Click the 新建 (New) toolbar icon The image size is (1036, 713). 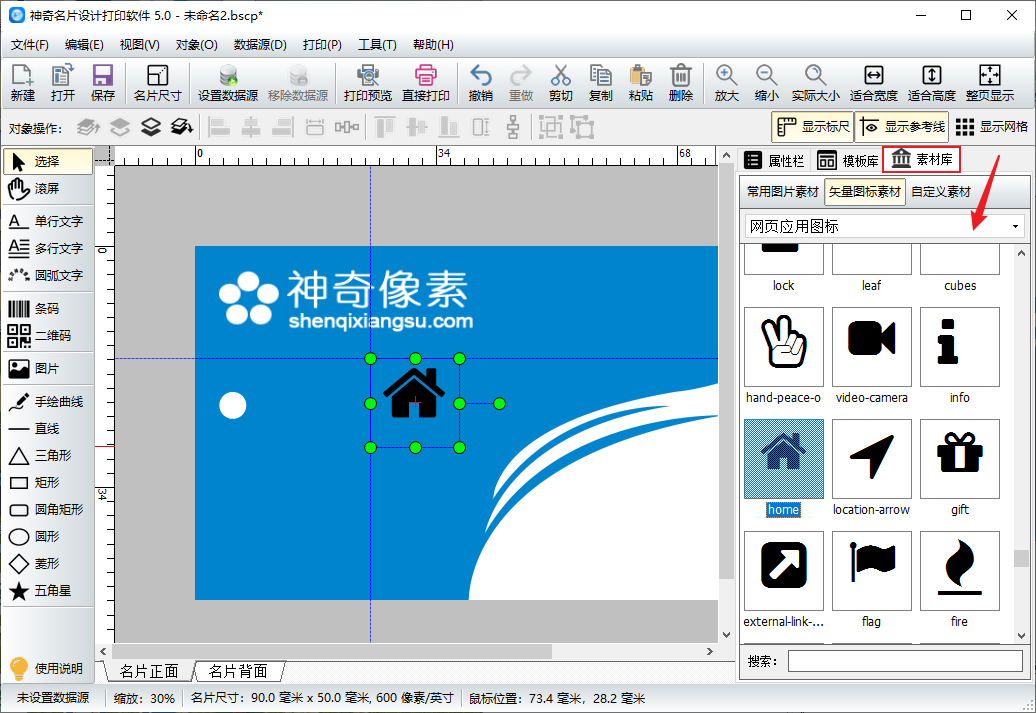(x=22, y=83)
